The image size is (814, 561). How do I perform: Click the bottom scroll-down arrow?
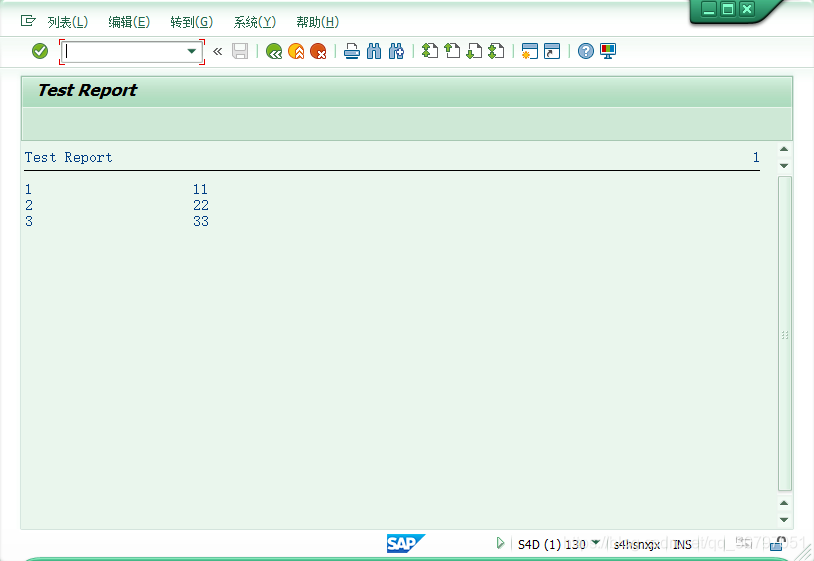coord(784,519)
